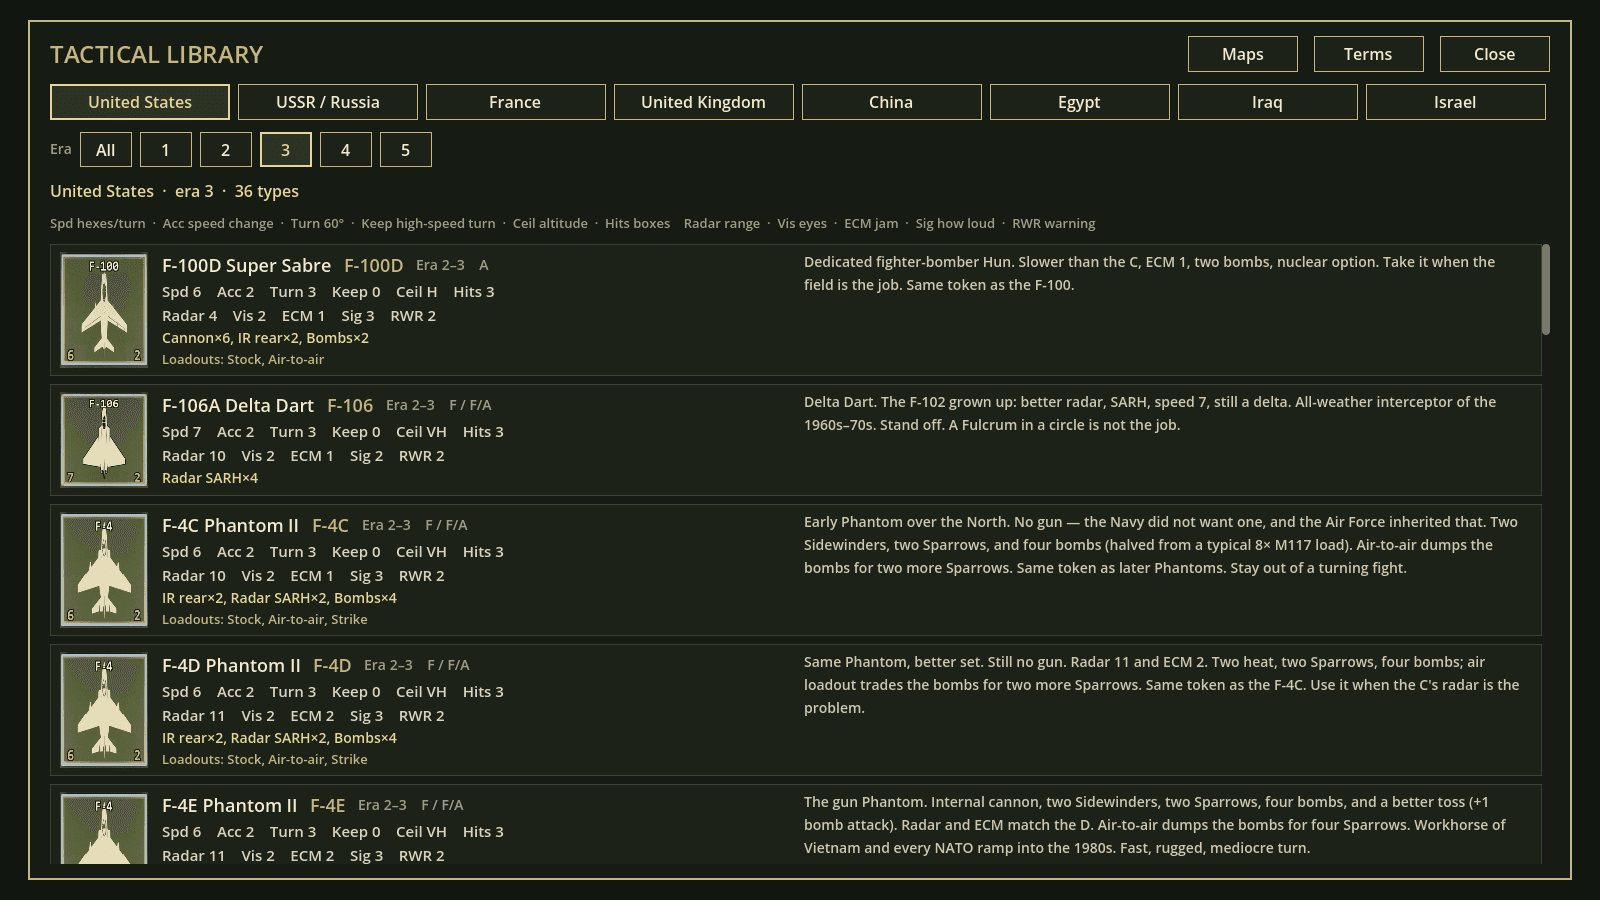This screenshot has width=1600, height=900.
Task: Click the 'Spd hexes/turn' legend entry
Action: [98, 223]
